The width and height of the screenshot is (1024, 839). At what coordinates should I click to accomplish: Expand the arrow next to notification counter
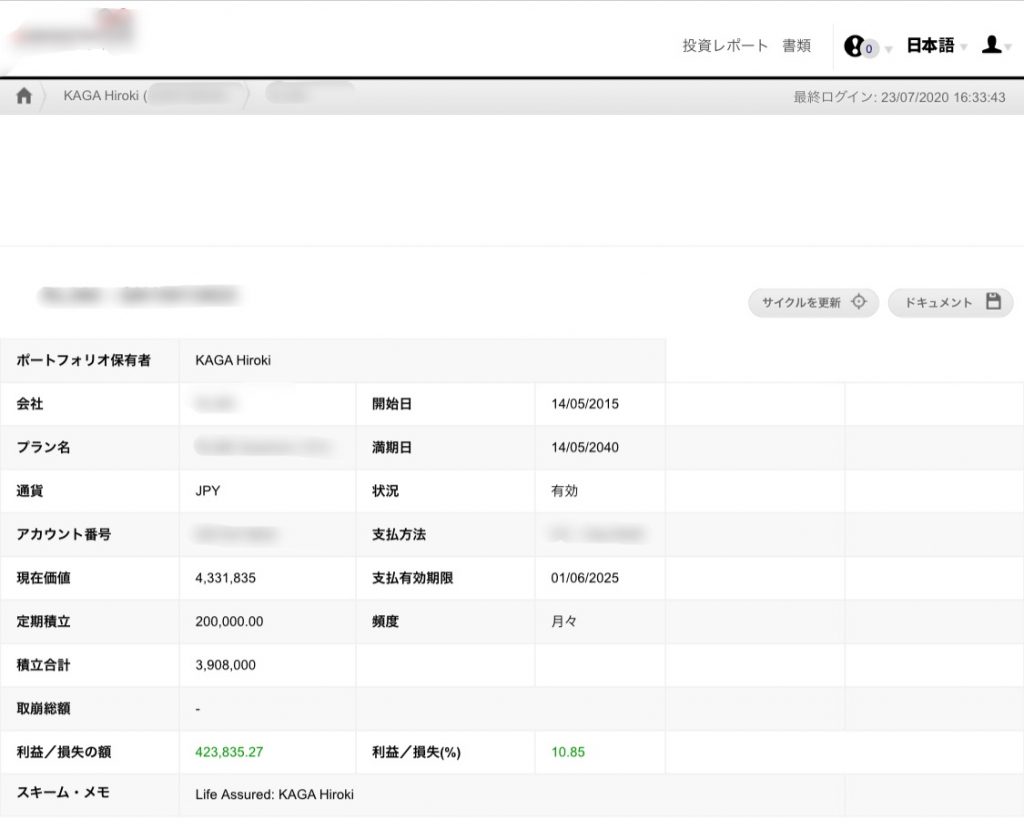point(889,49)
